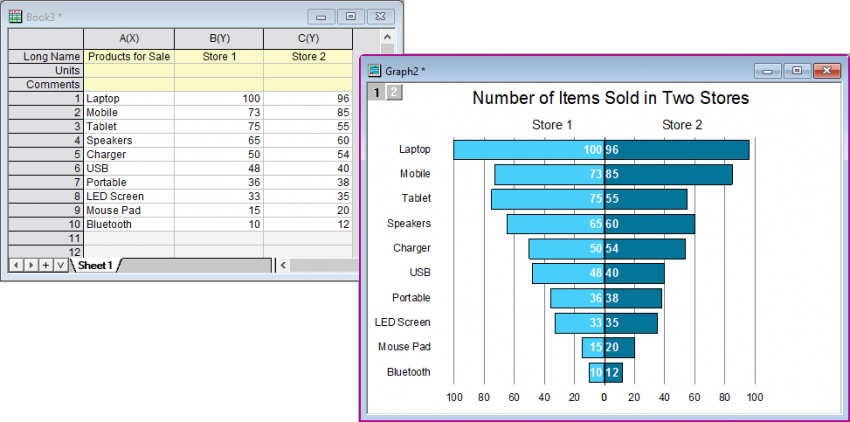
Task: Select column C(Y) header
Action: click(308, 39)
